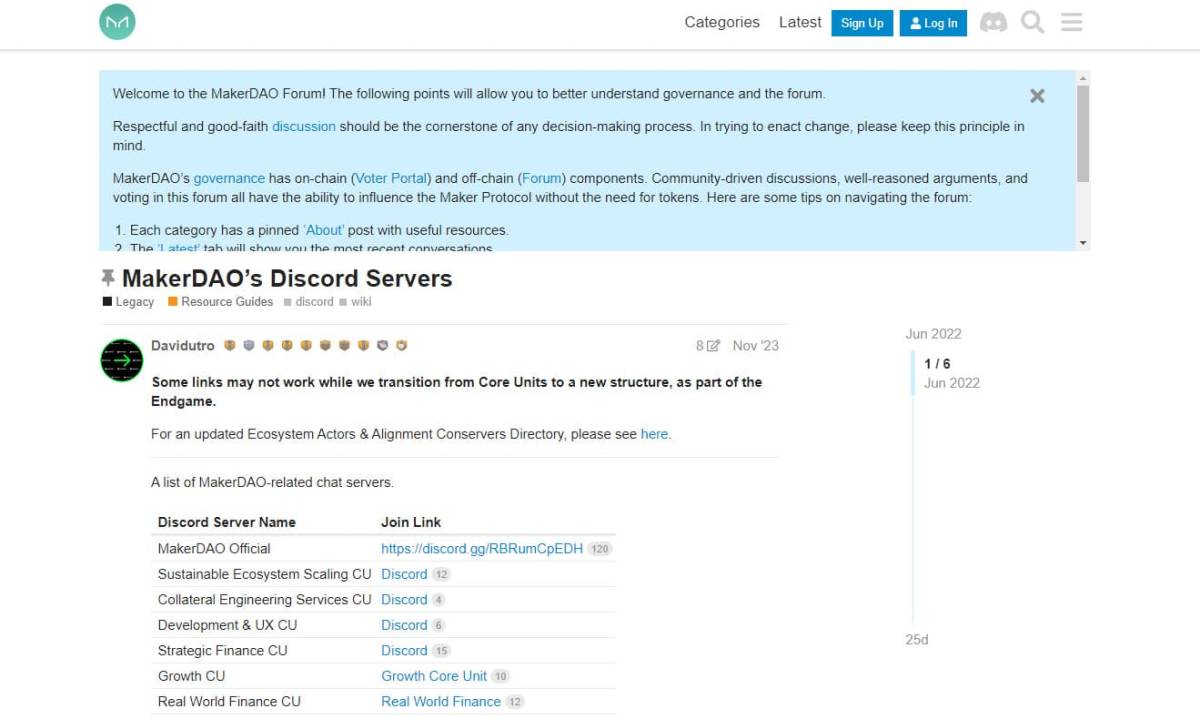Click the pinned topic pin icon
The height and width of the screenshot is (719, 1200).
[108, 278]
